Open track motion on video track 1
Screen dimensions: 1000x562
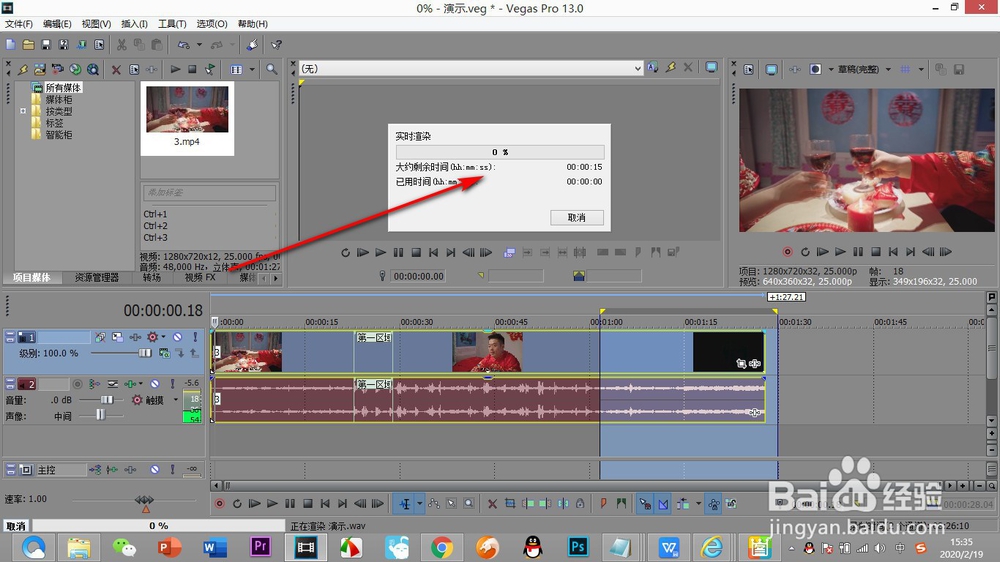pyautogui.click(x=117, y=337)
